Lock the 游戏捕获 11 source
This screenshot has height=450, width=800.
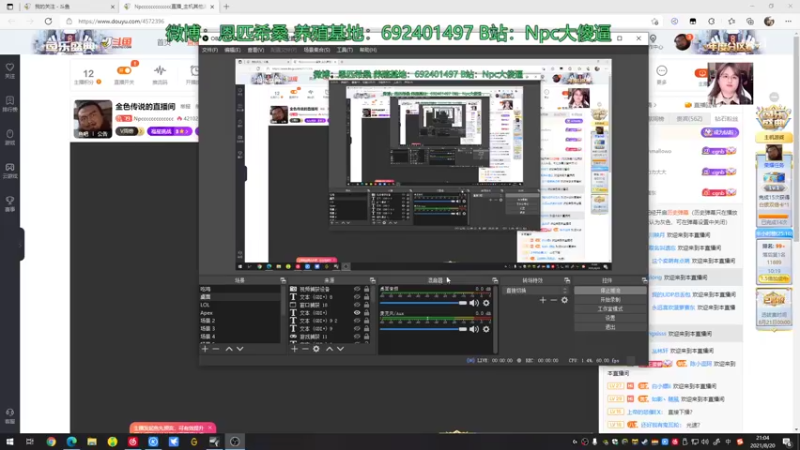coord(366,337)
